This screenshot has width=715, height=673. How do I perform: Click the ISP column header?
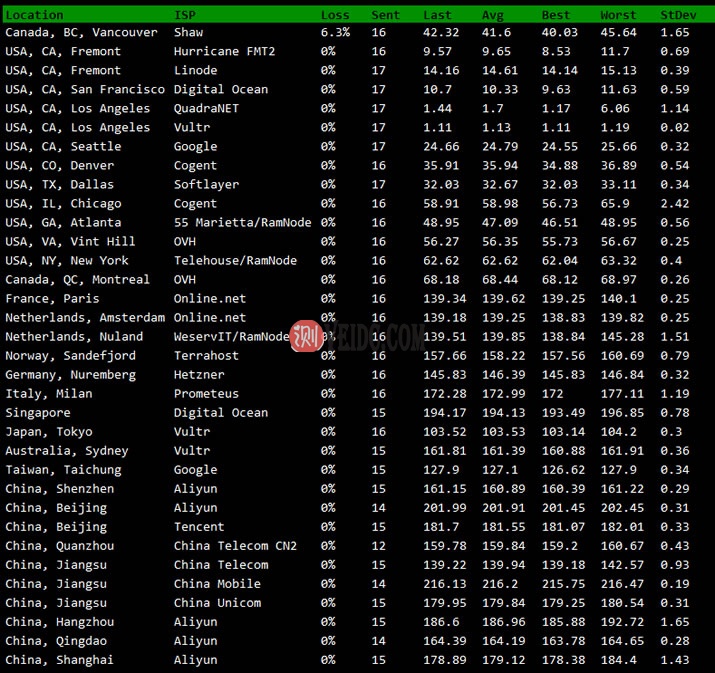point(185,15)
